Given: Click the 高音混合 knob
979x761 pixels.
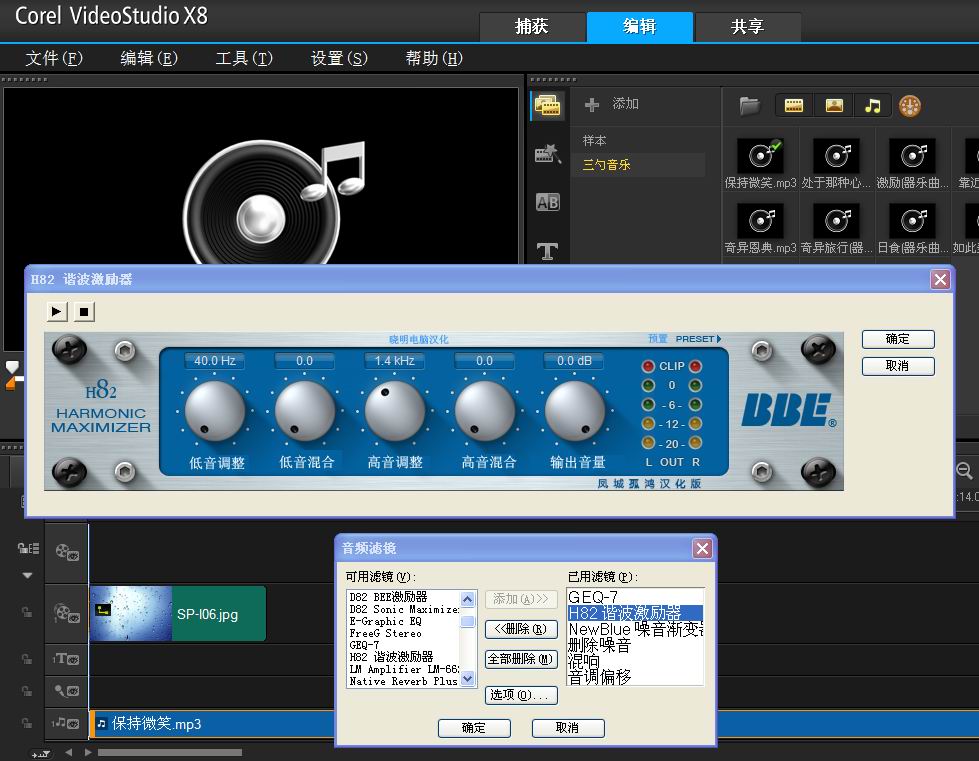Looking at the screenshot, I should point(485,411).
